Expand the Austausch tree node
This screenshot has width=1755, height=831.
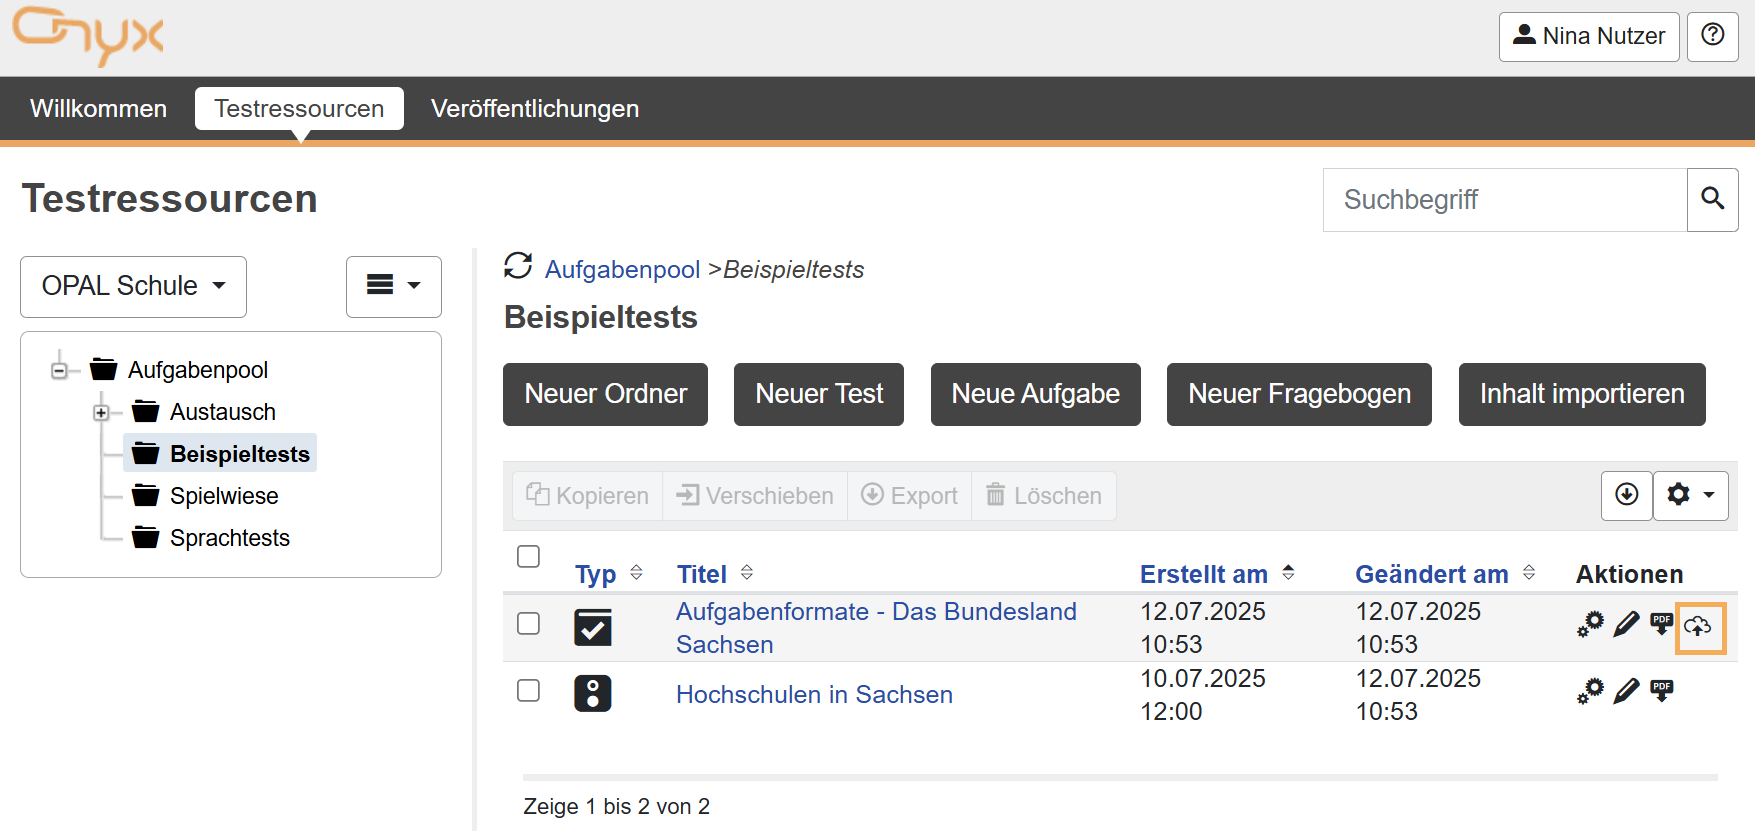coord(101,412)
